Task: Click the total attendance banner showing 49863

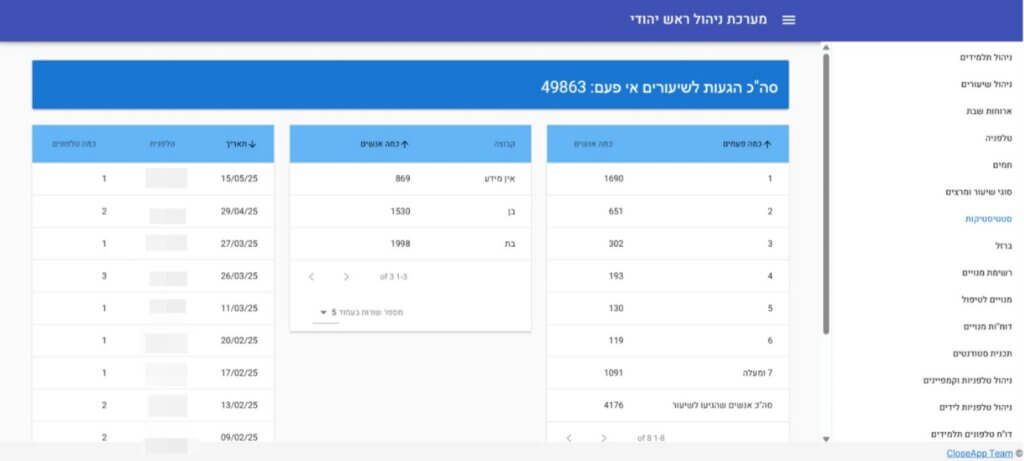Action: 410,85
